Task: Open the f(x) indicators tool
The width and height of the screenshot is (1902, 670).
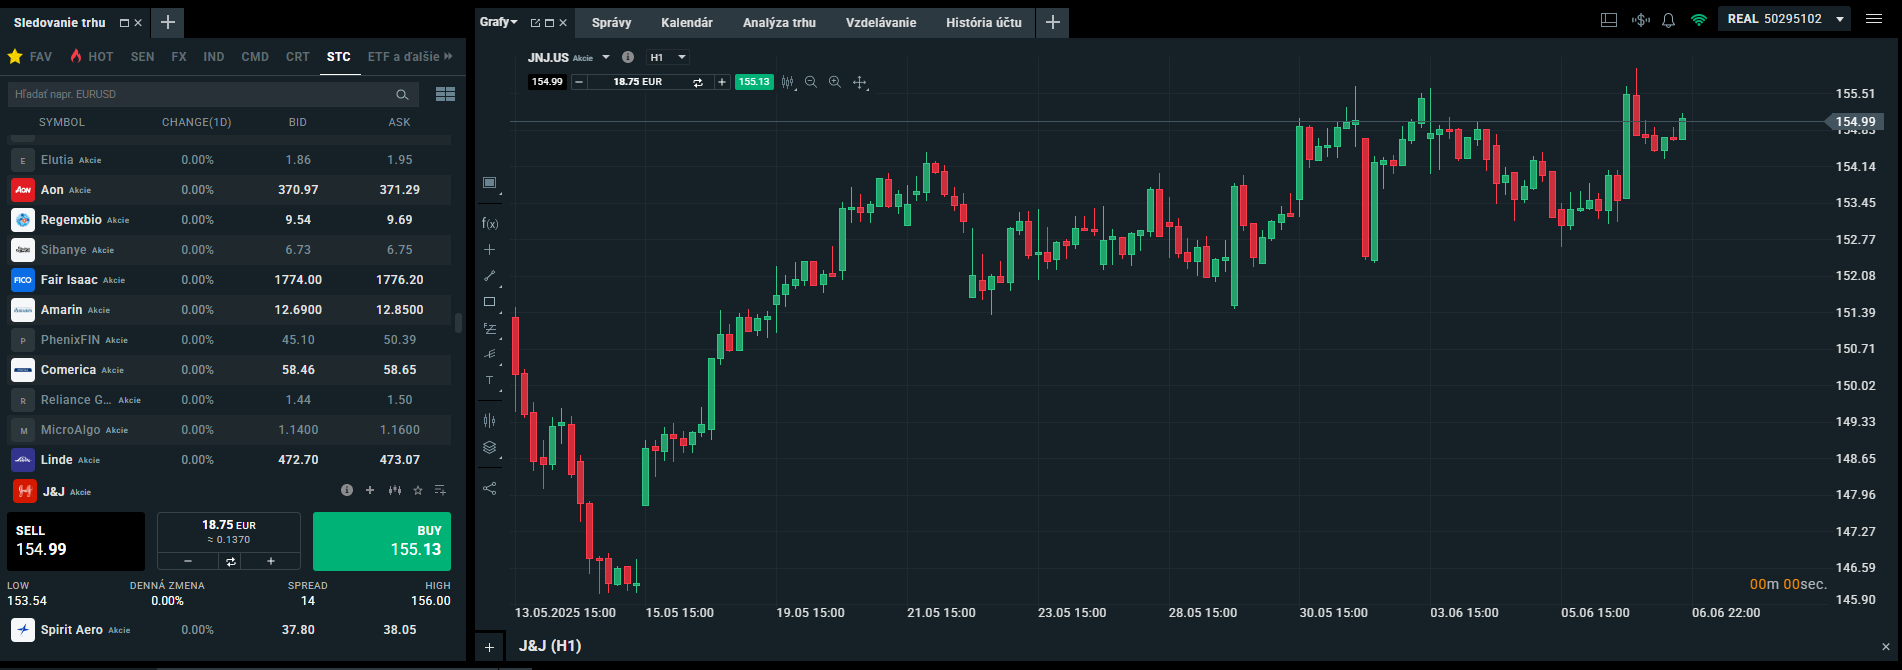Action: pyautogui.click(x=489, y=223)
